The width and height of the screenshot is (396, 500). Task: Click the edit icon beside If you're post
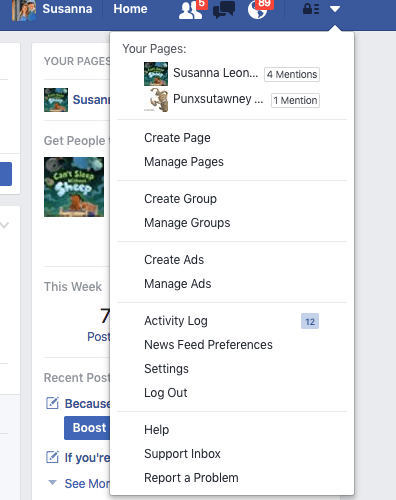click(52, 457)
